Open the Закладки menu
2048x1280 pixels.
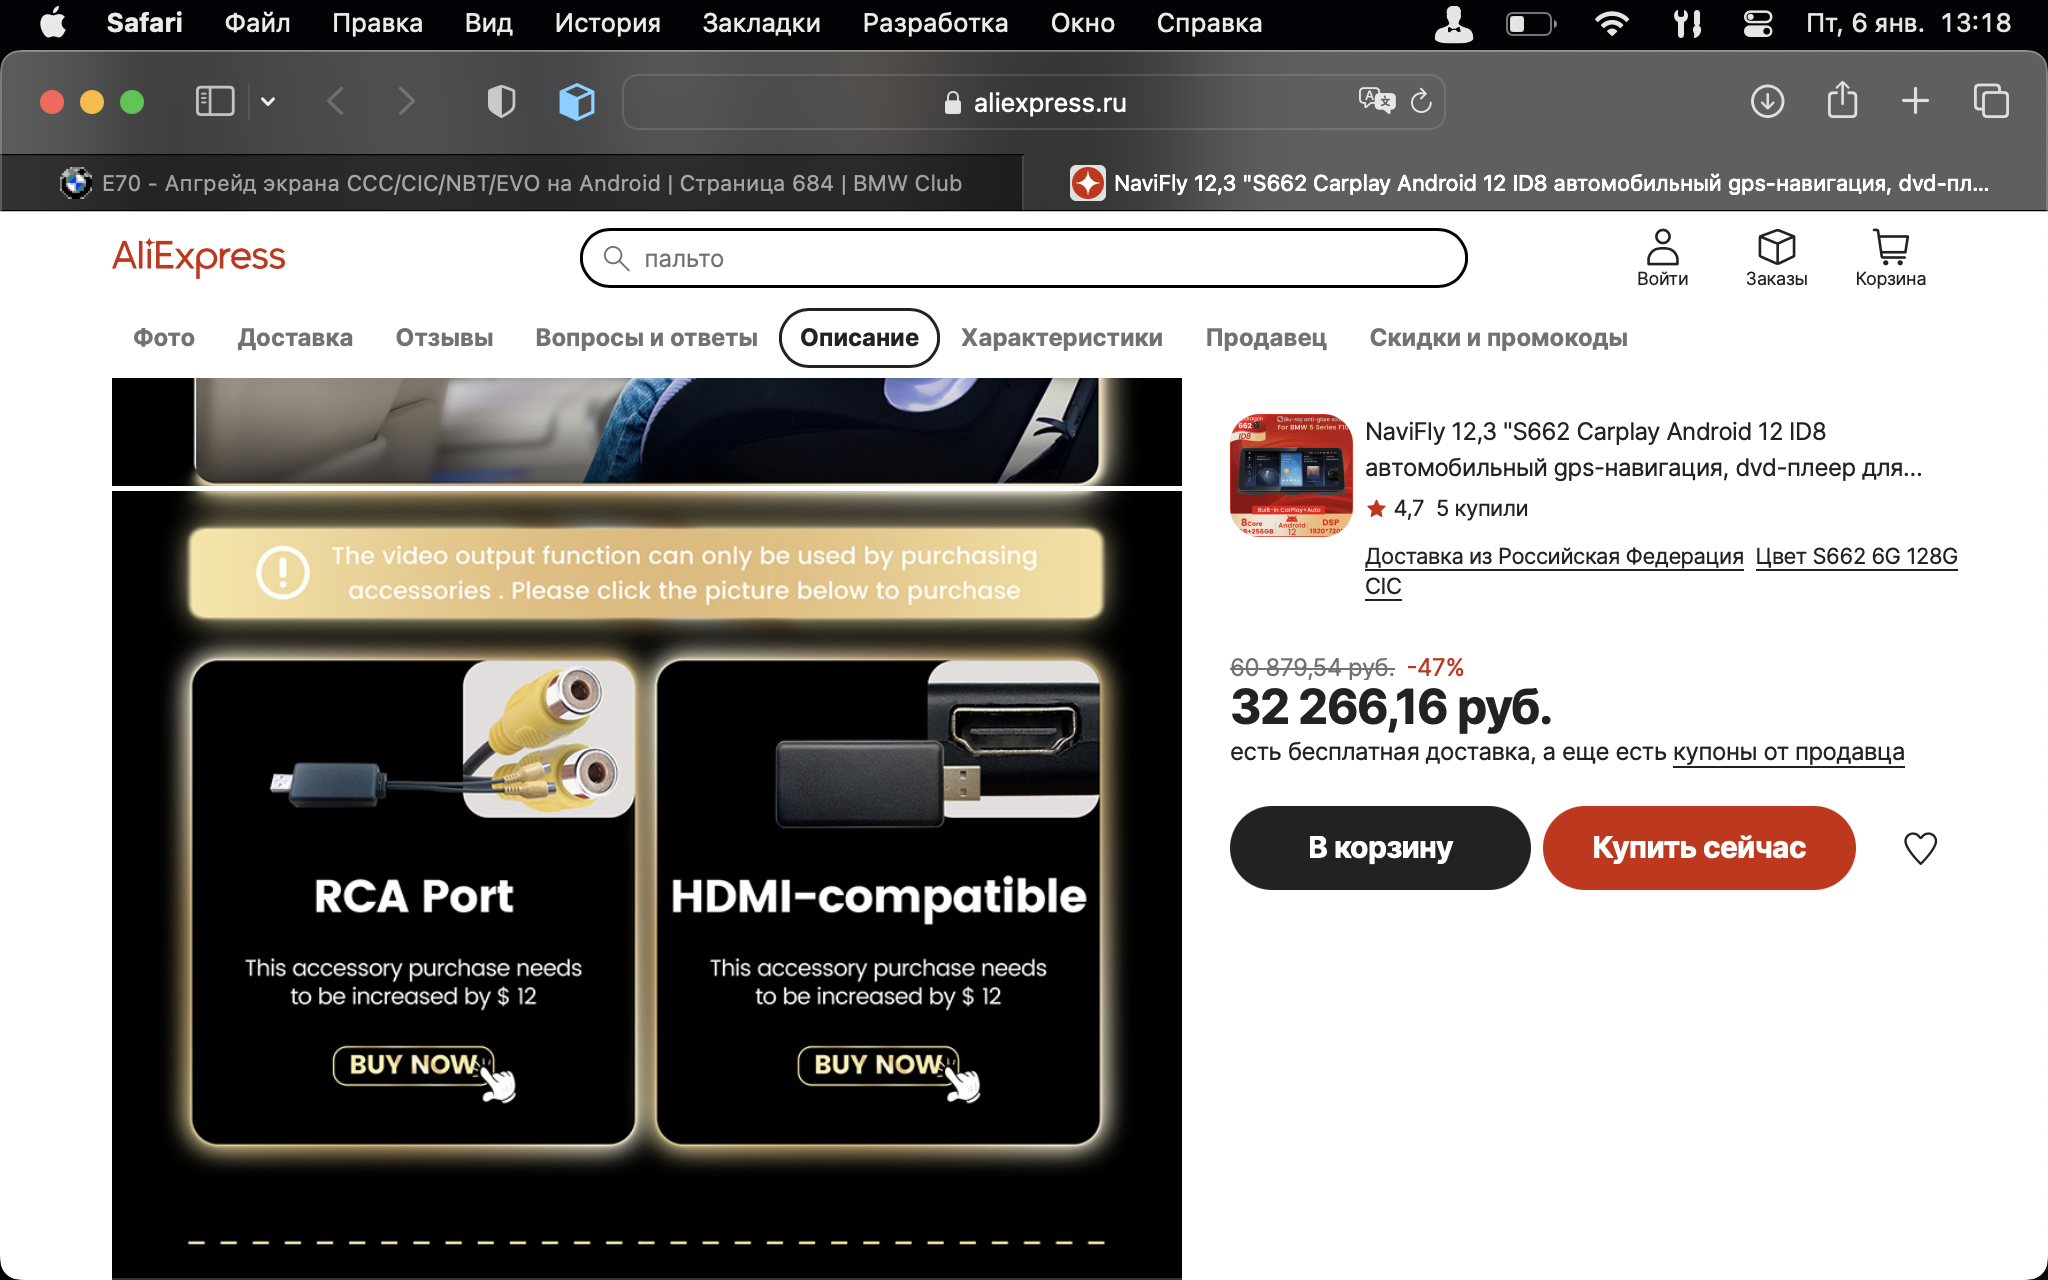(761, 22)
